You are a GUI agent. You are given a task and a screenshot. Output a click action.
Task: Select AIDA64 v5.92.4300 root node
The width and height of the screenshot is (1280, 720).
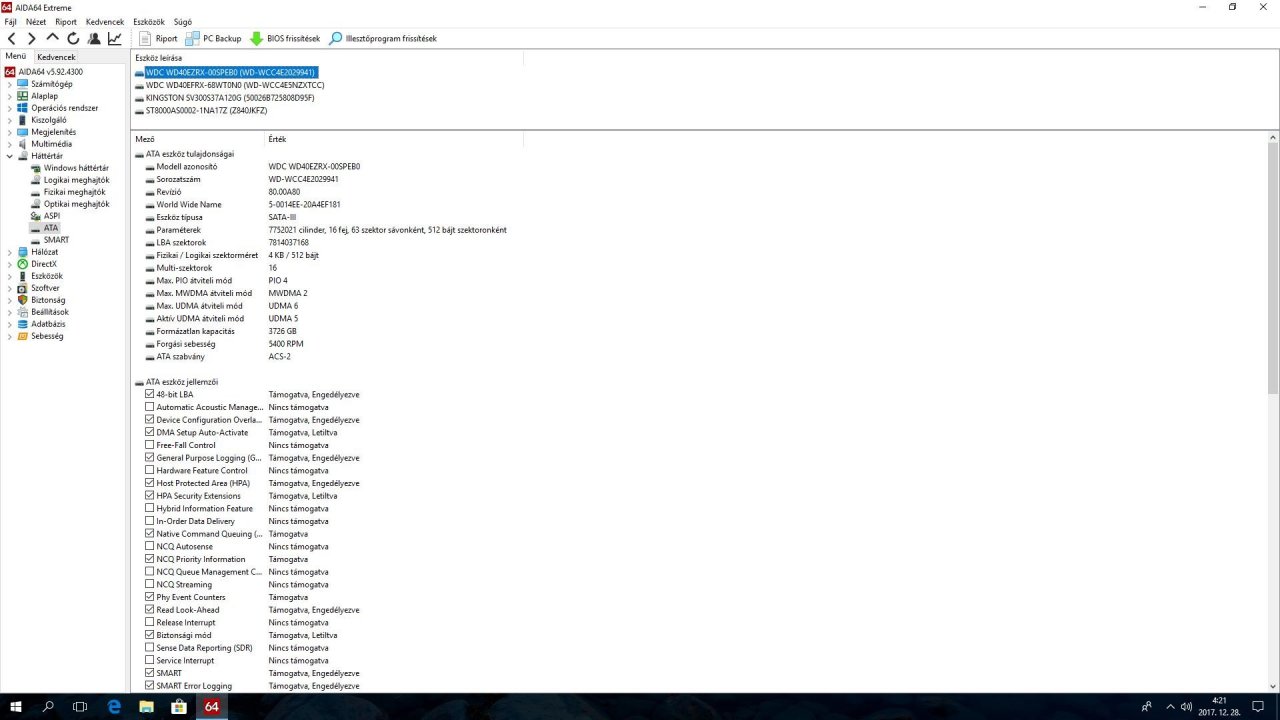(x=50, y=72)
